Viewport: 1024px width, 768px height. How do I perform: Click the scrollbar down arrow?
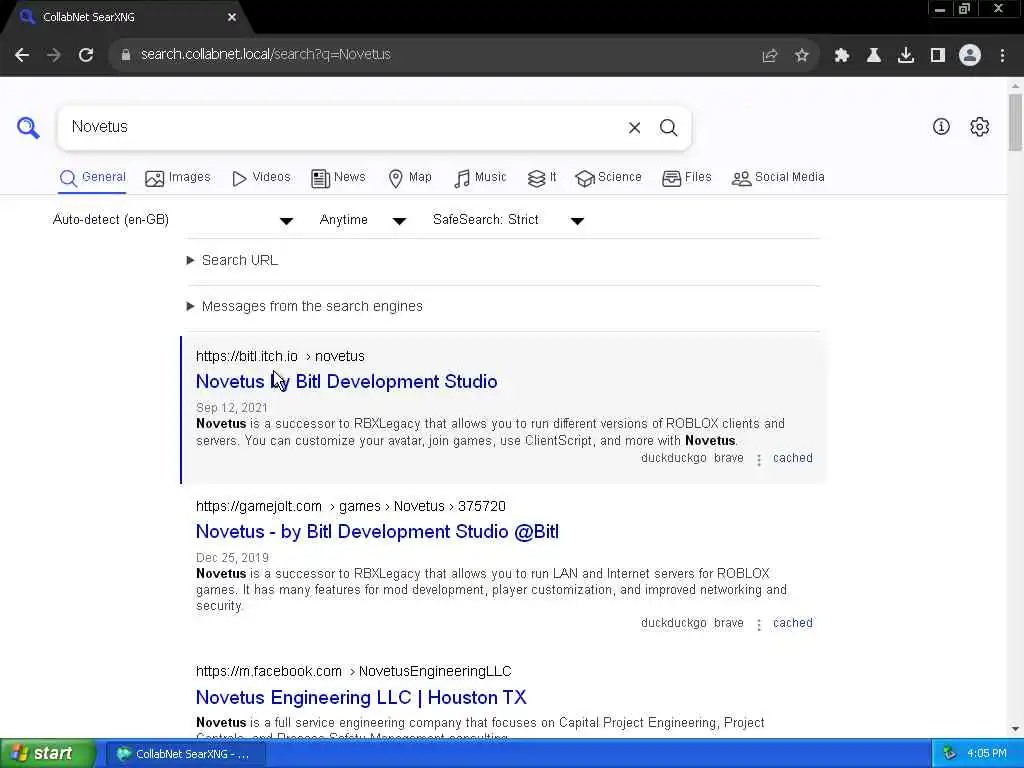pyautogui.click(x=1015, y=729)
